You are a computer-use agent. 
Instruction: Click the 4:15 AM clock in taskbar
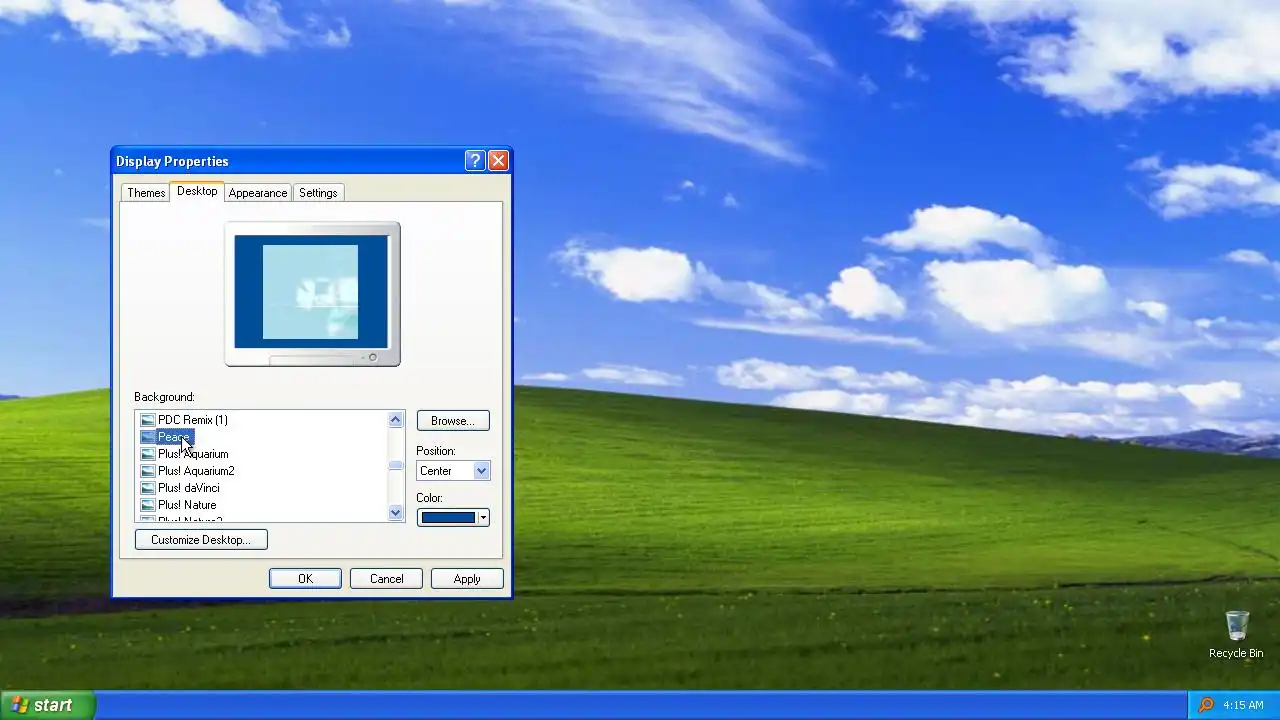(x=1243, y=705)
